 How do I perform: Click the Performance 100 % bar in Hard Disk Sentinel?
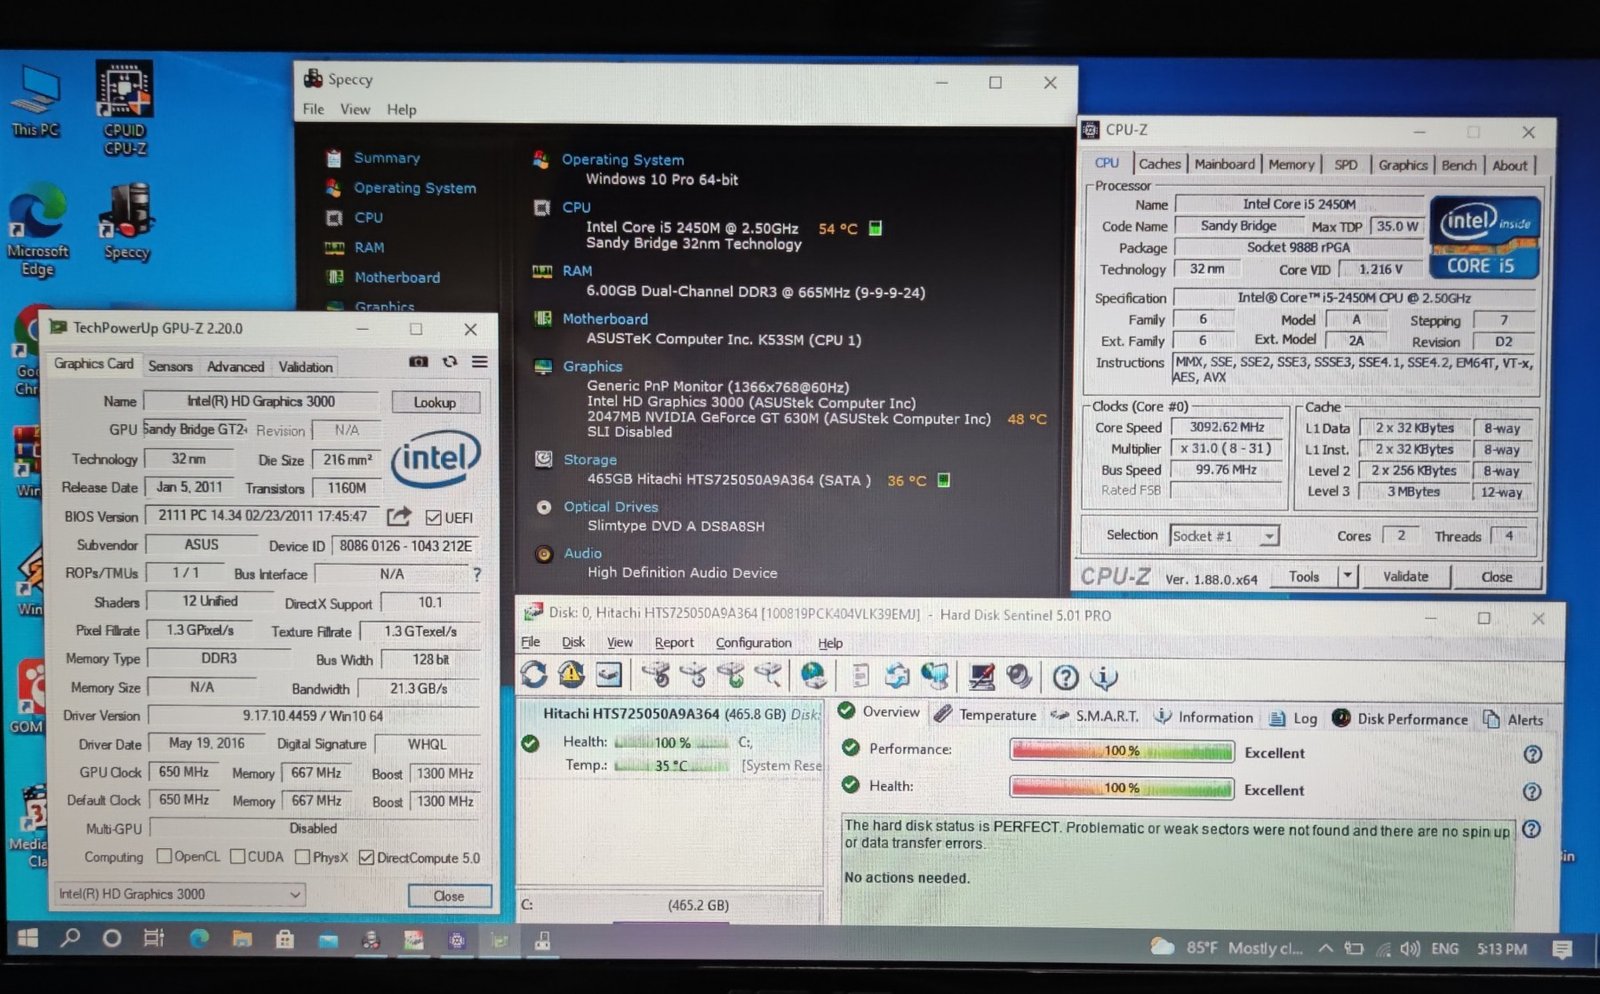pos(1122,751)
